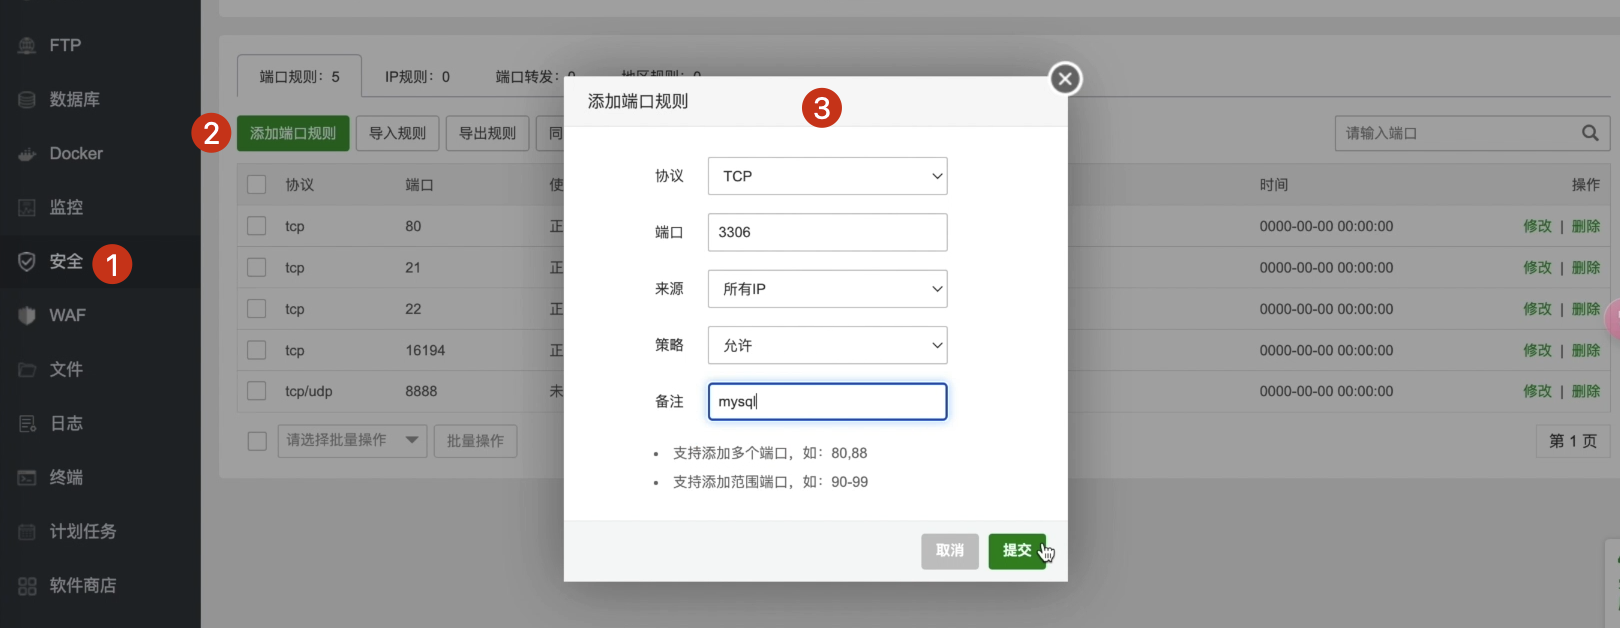The width and height of the screenshot is (1620, 628).
Task: Switch to the IP规则: 0 tab
Action: click(417, 77)
